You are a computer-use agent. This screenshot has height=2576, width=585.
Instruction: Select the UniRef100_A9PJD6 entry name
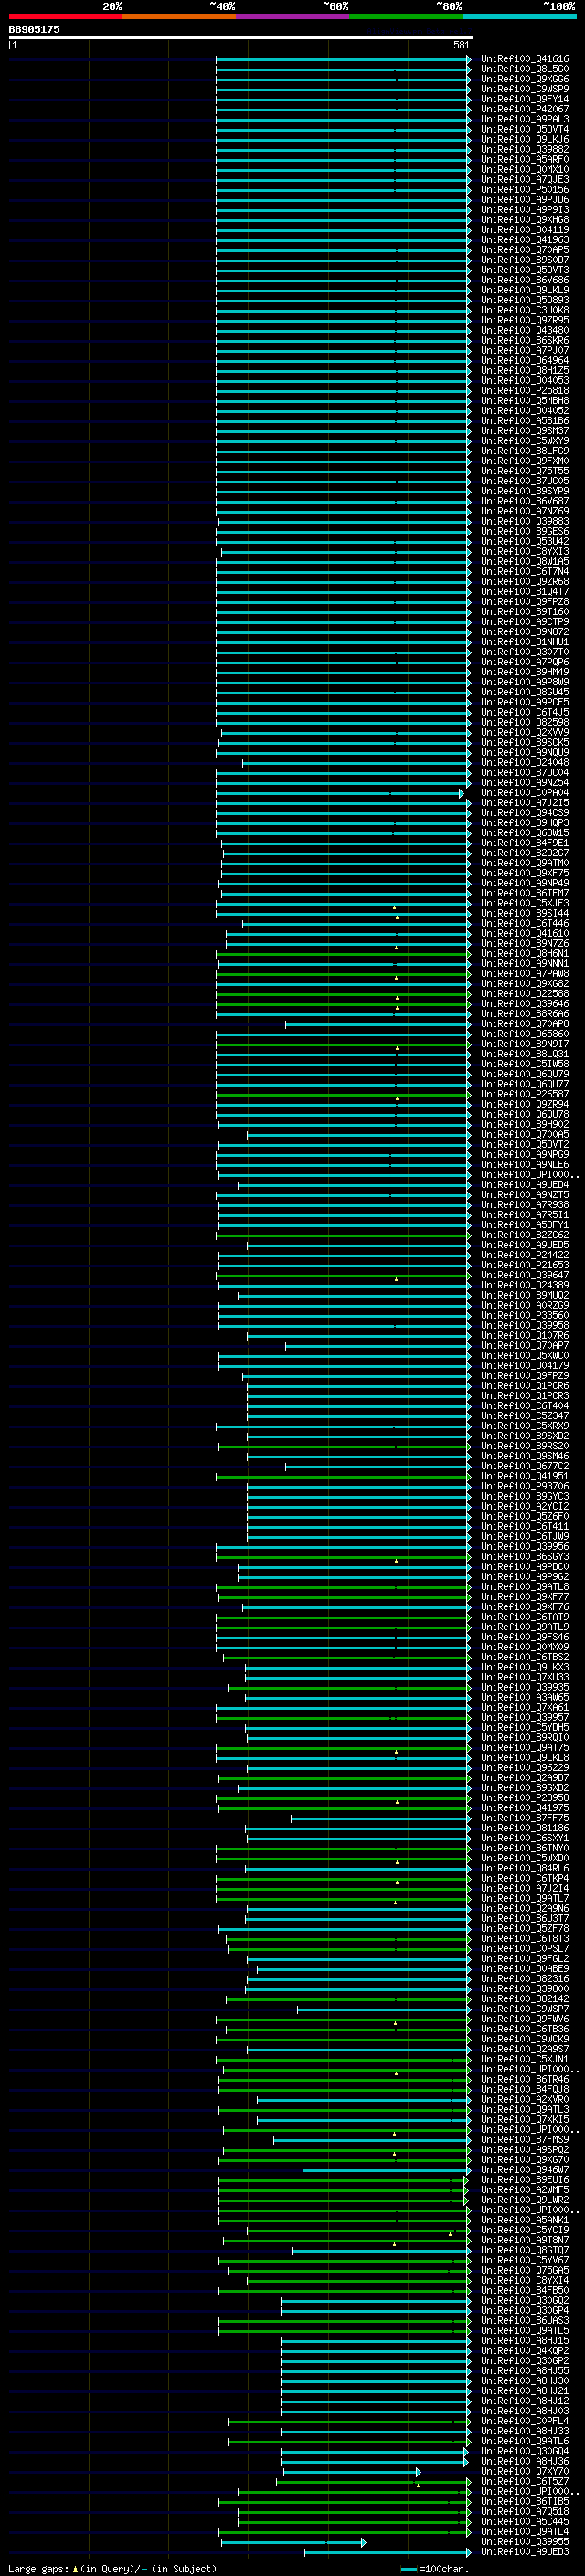pyautogui.click(x=525, y=200)
